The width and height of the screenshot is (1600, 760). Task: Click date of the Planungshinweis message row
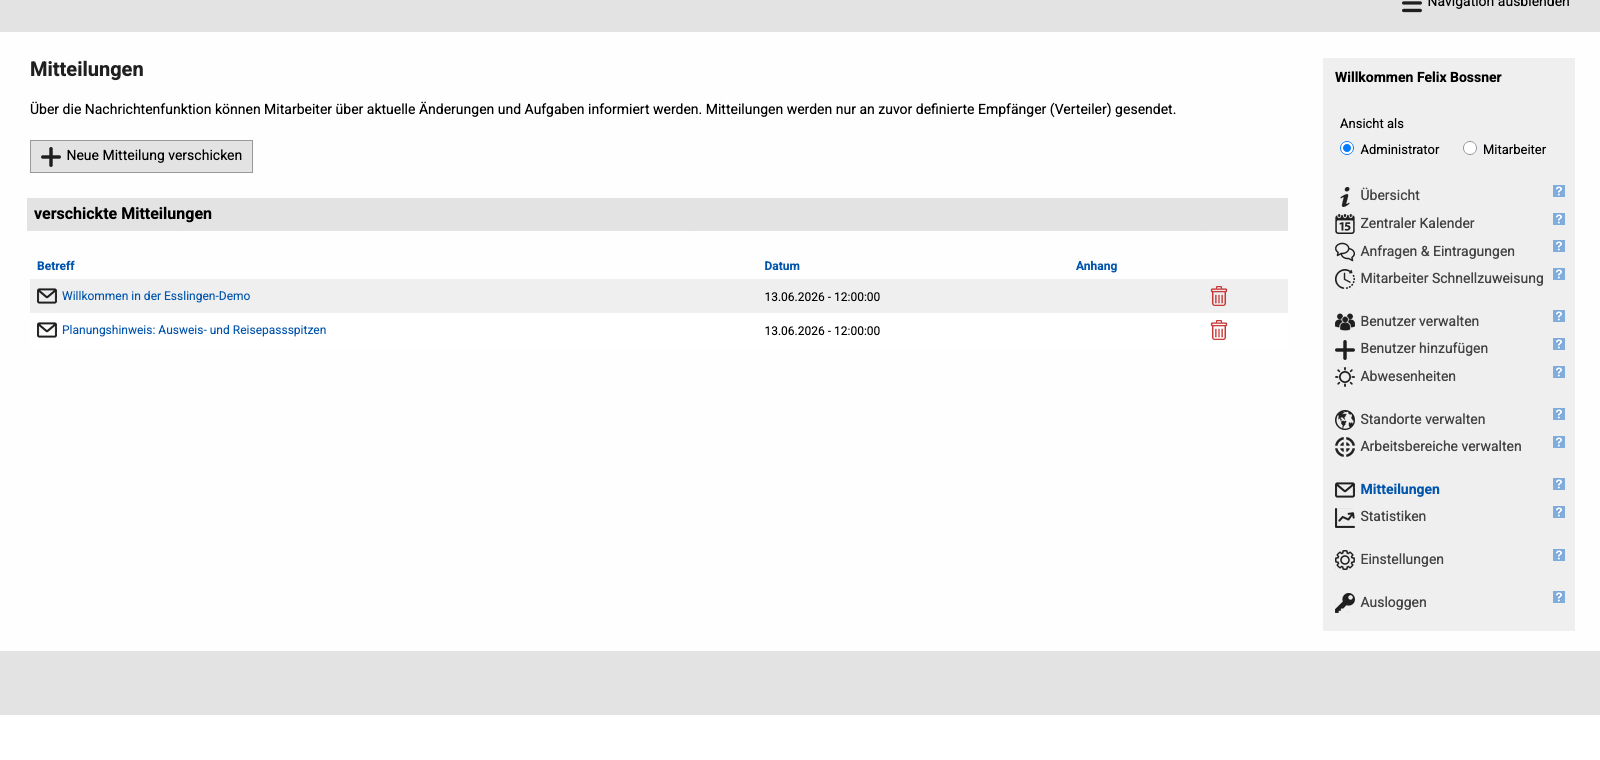822,331
